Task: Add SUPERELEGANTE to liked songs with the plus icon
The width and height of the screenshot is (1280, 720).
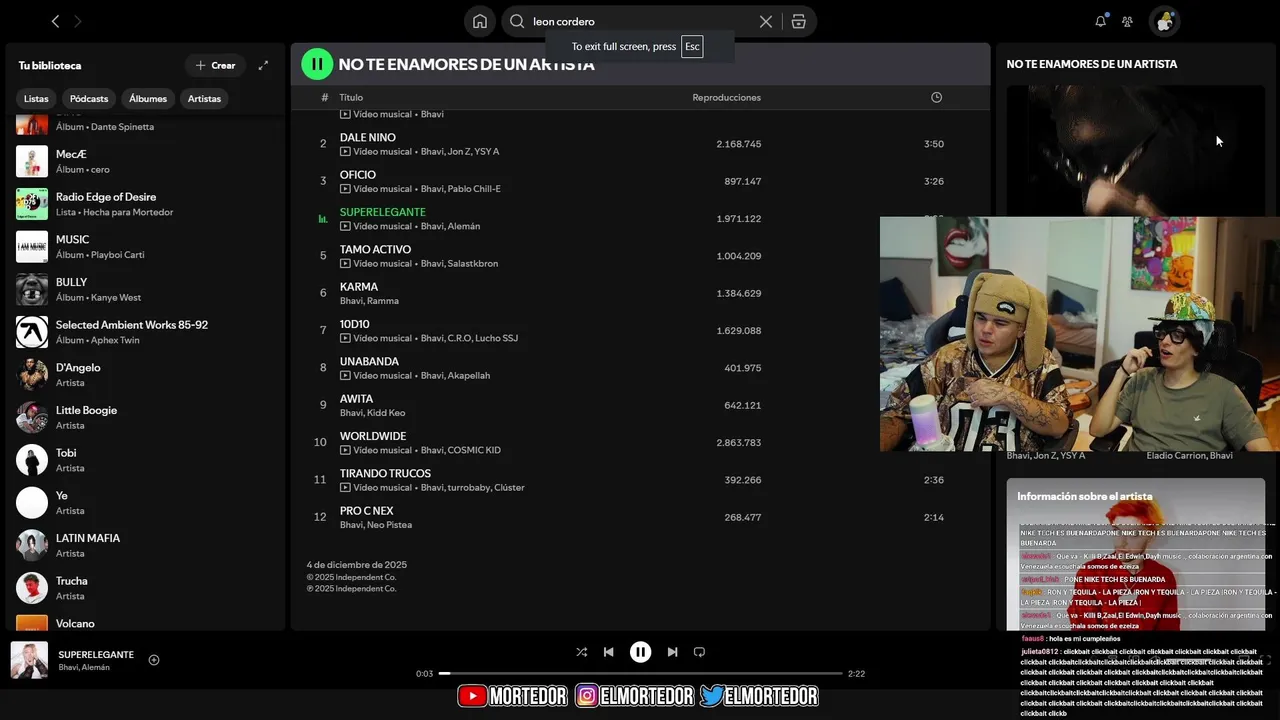Action: pos(154,660)
